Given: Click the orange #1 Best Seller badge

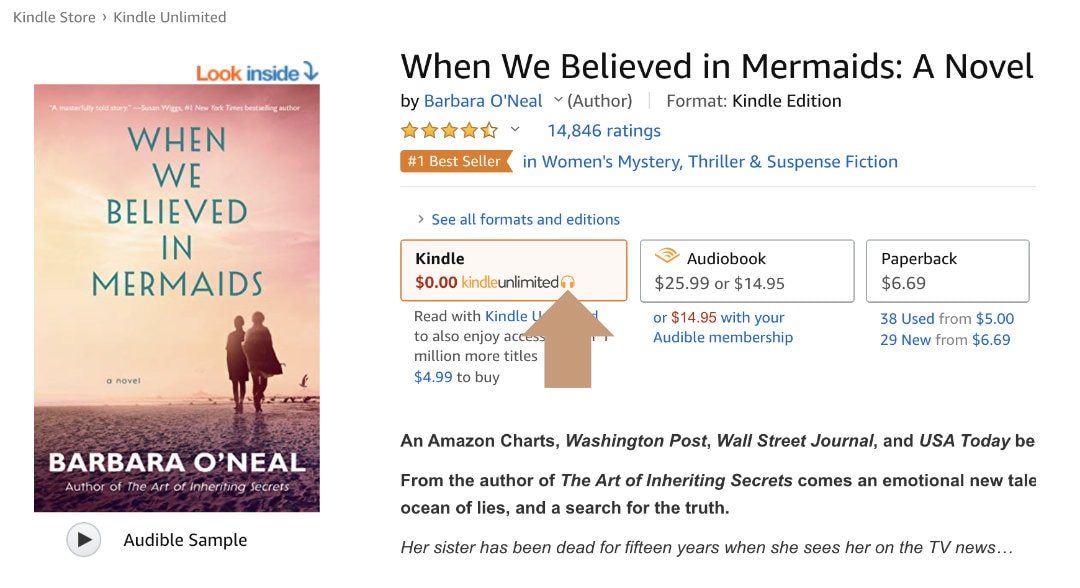Looking at the screenshot, I should [x=453, y=161].
